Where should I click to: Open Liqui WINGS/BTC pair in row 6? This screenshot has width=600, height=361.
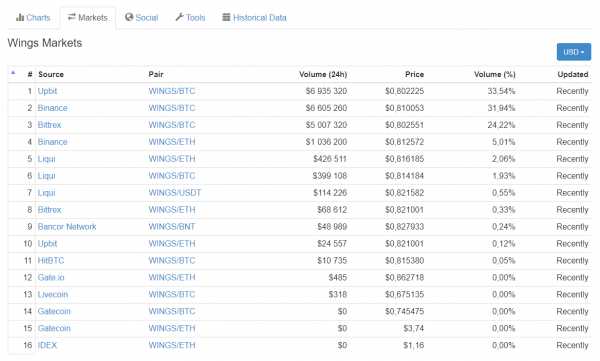coord(172,176)
